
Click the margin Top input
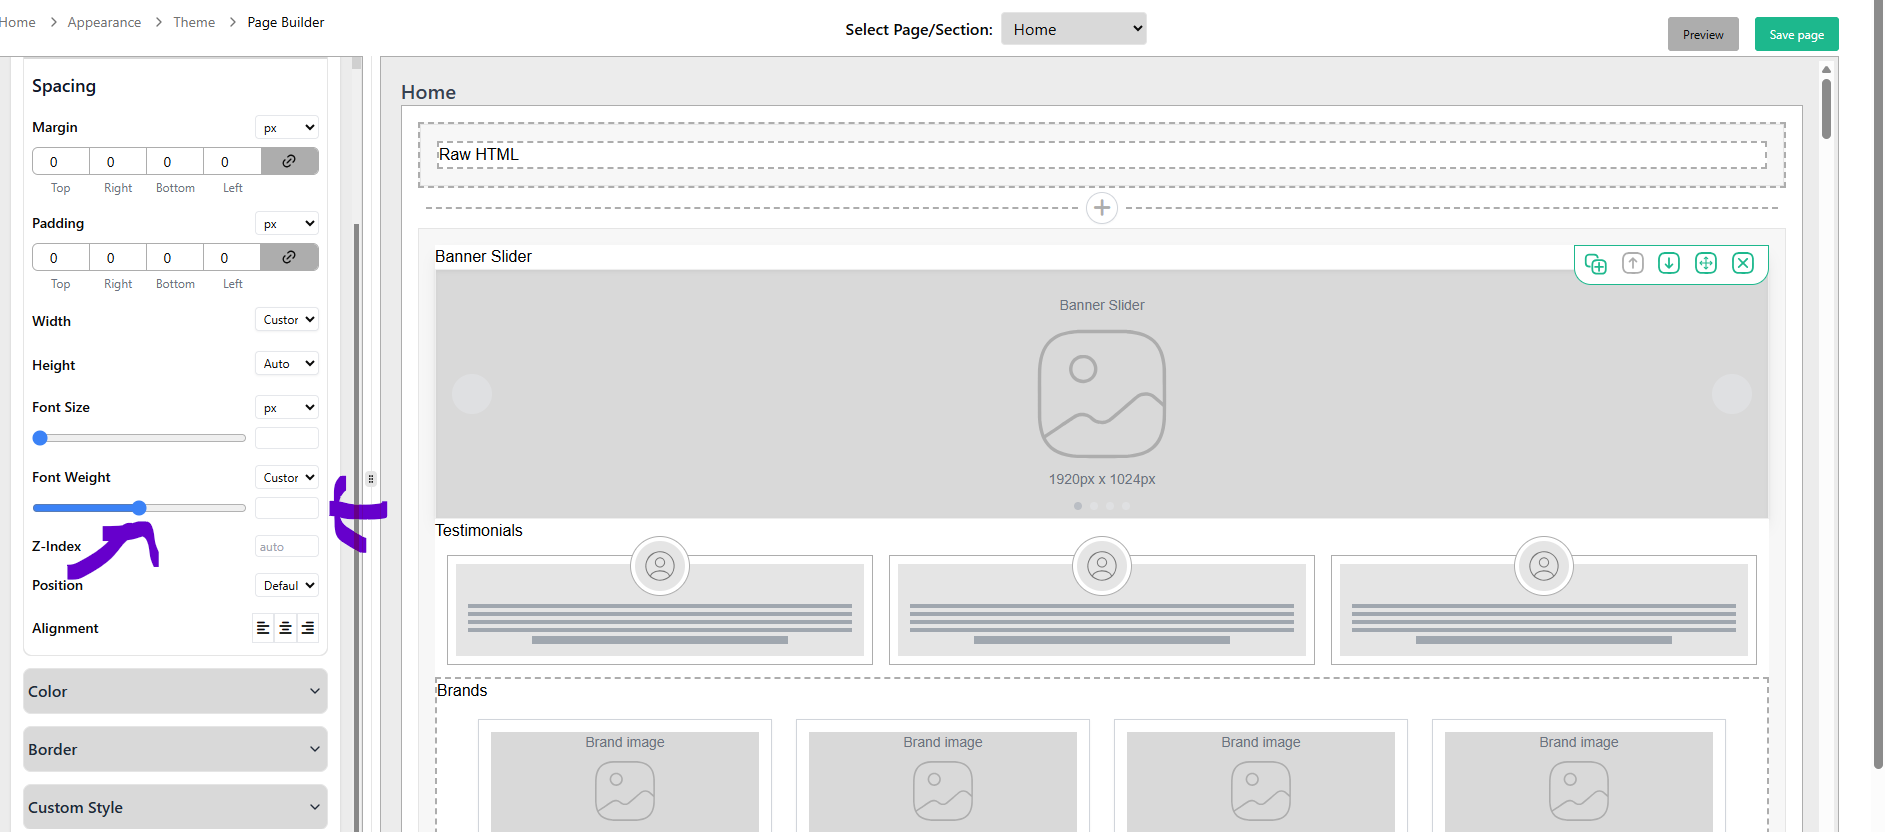pos(61,161)
